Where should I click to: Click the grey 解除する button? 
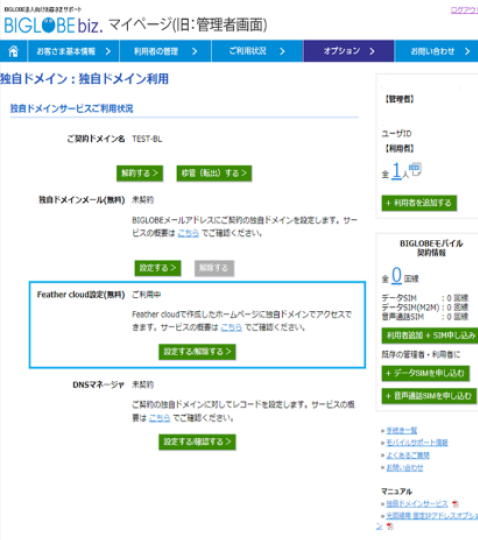click(x=214, y=268)
